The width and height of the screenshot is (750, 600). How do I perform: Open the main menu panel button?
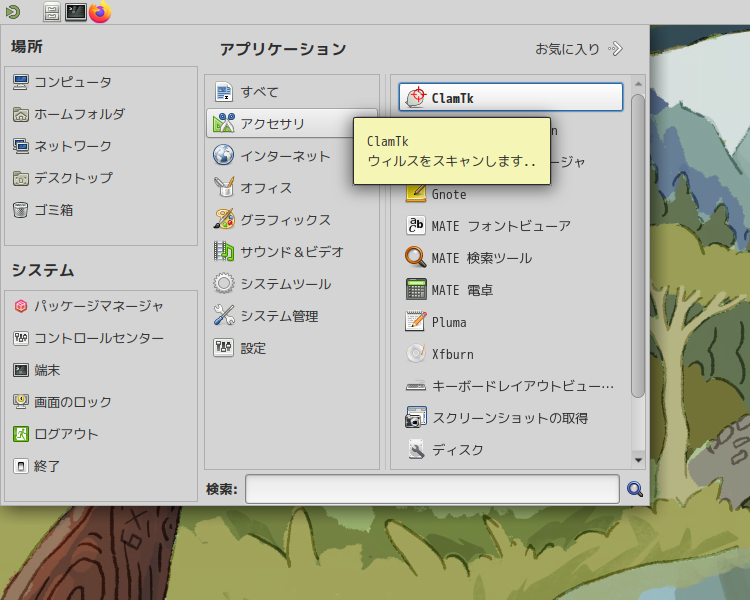(13, 11)
